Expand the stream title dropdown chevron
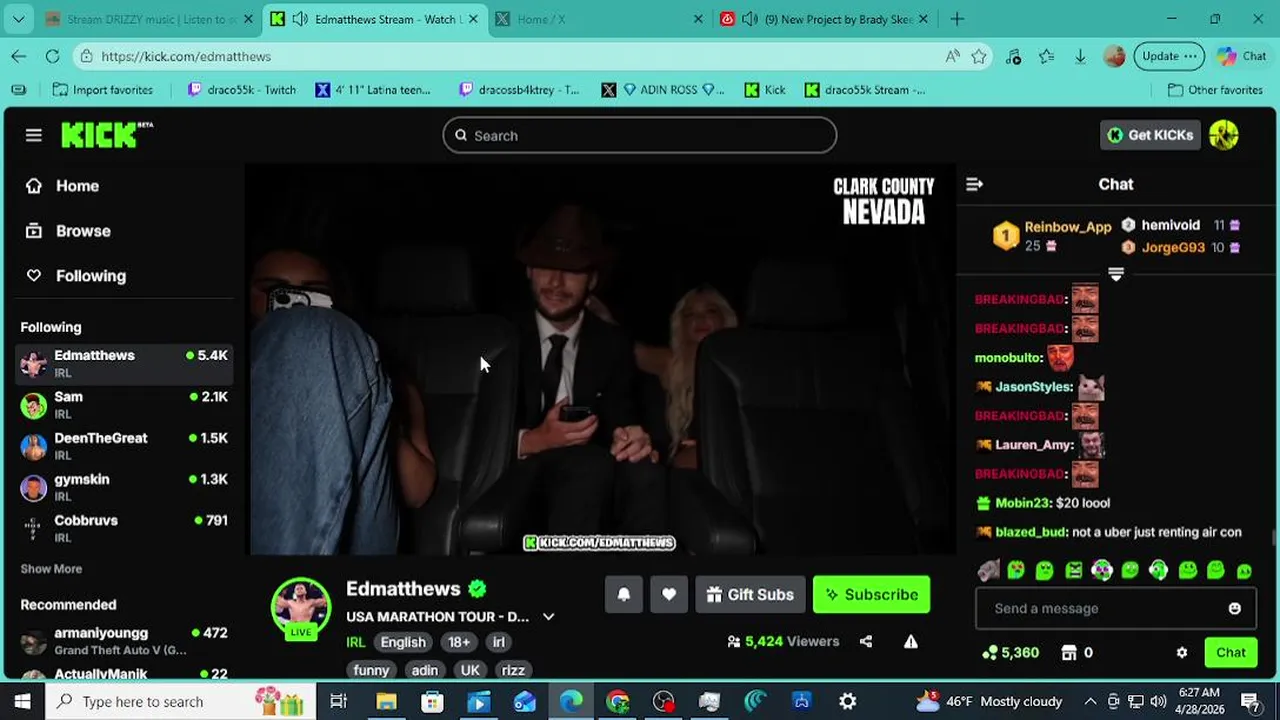Viewport: 1280px width, 720px height. coord(548,617)
